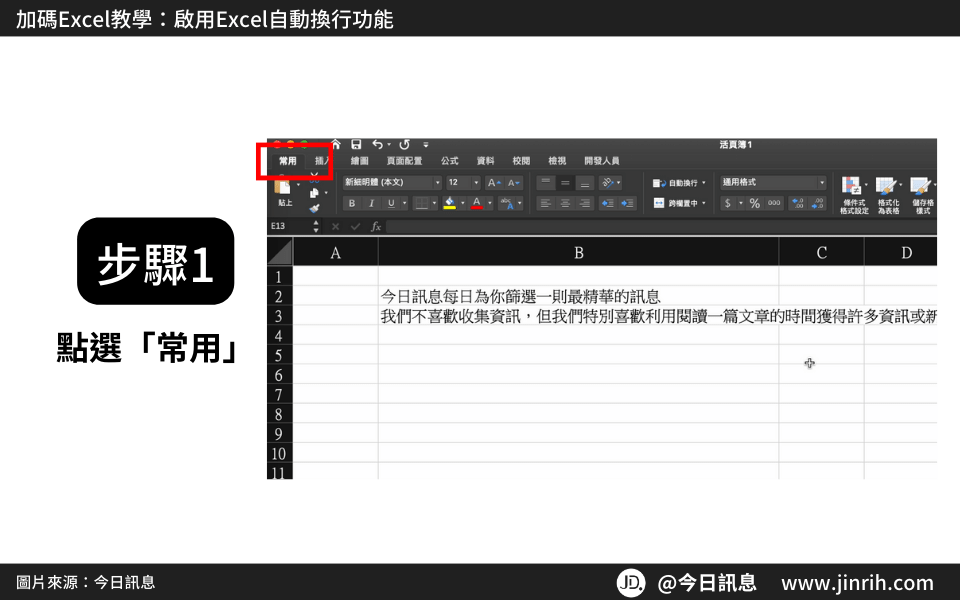This screenshot has width=960, height=600.
Task: Apply comma style 000 format
Action: pos(774,203)
